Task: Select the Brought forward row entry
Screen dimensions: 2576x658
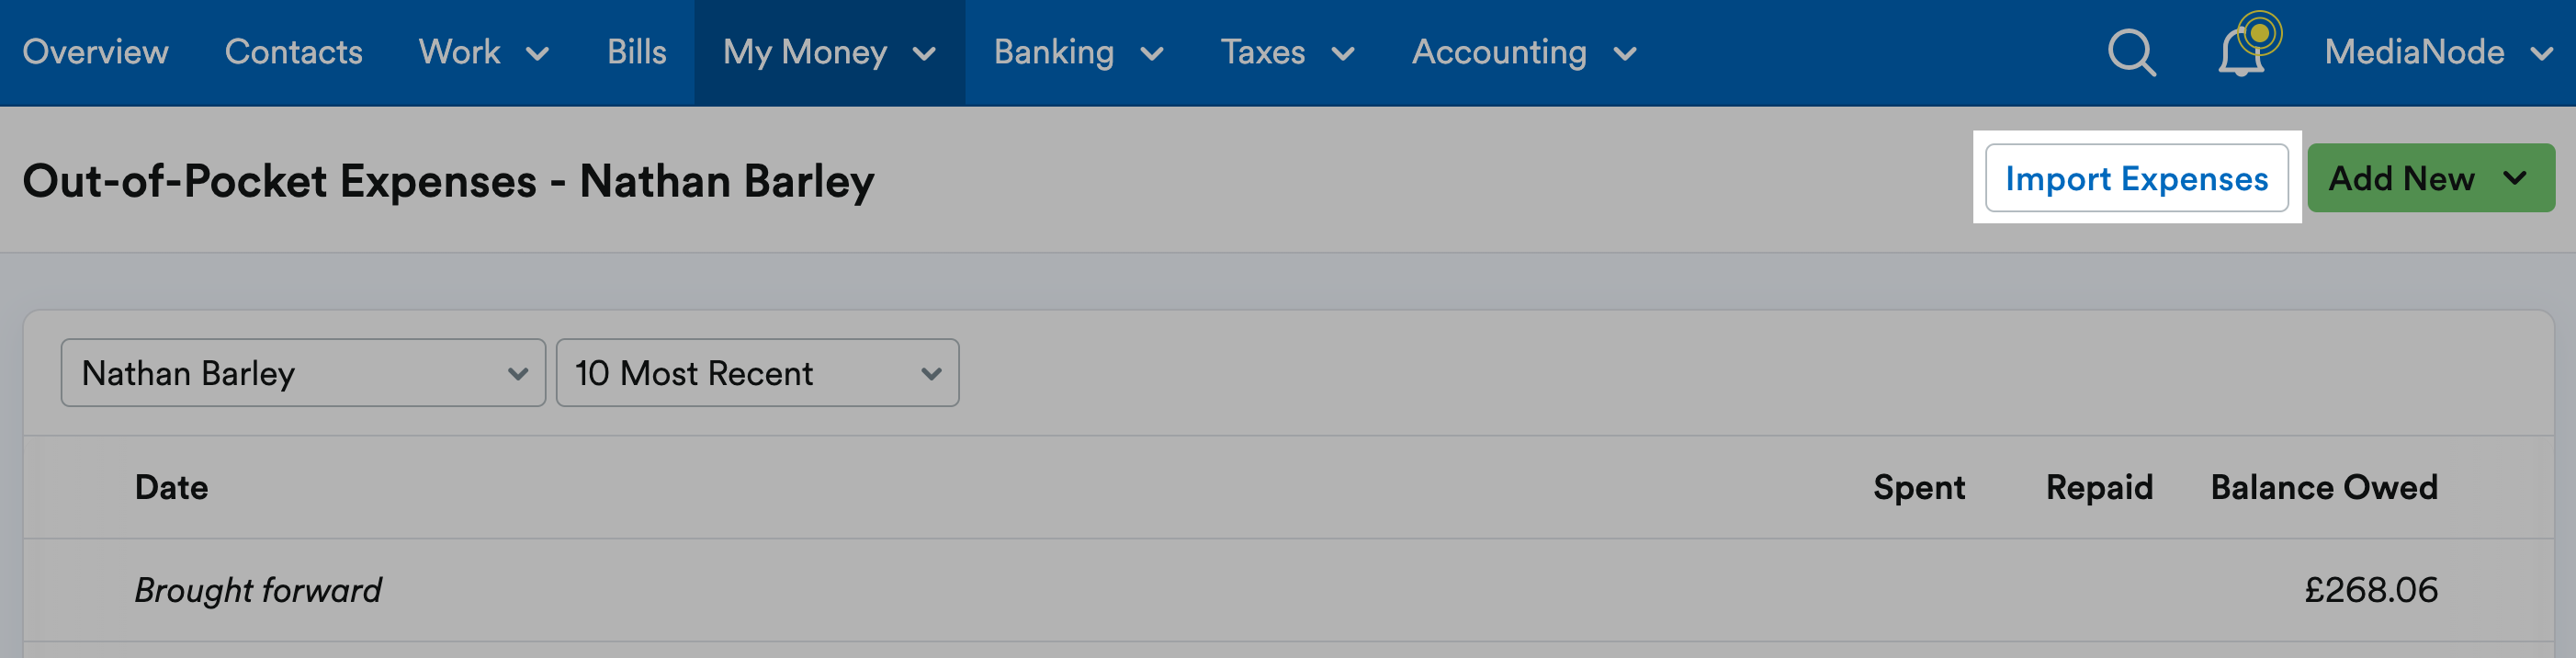Action: [258, 590]
